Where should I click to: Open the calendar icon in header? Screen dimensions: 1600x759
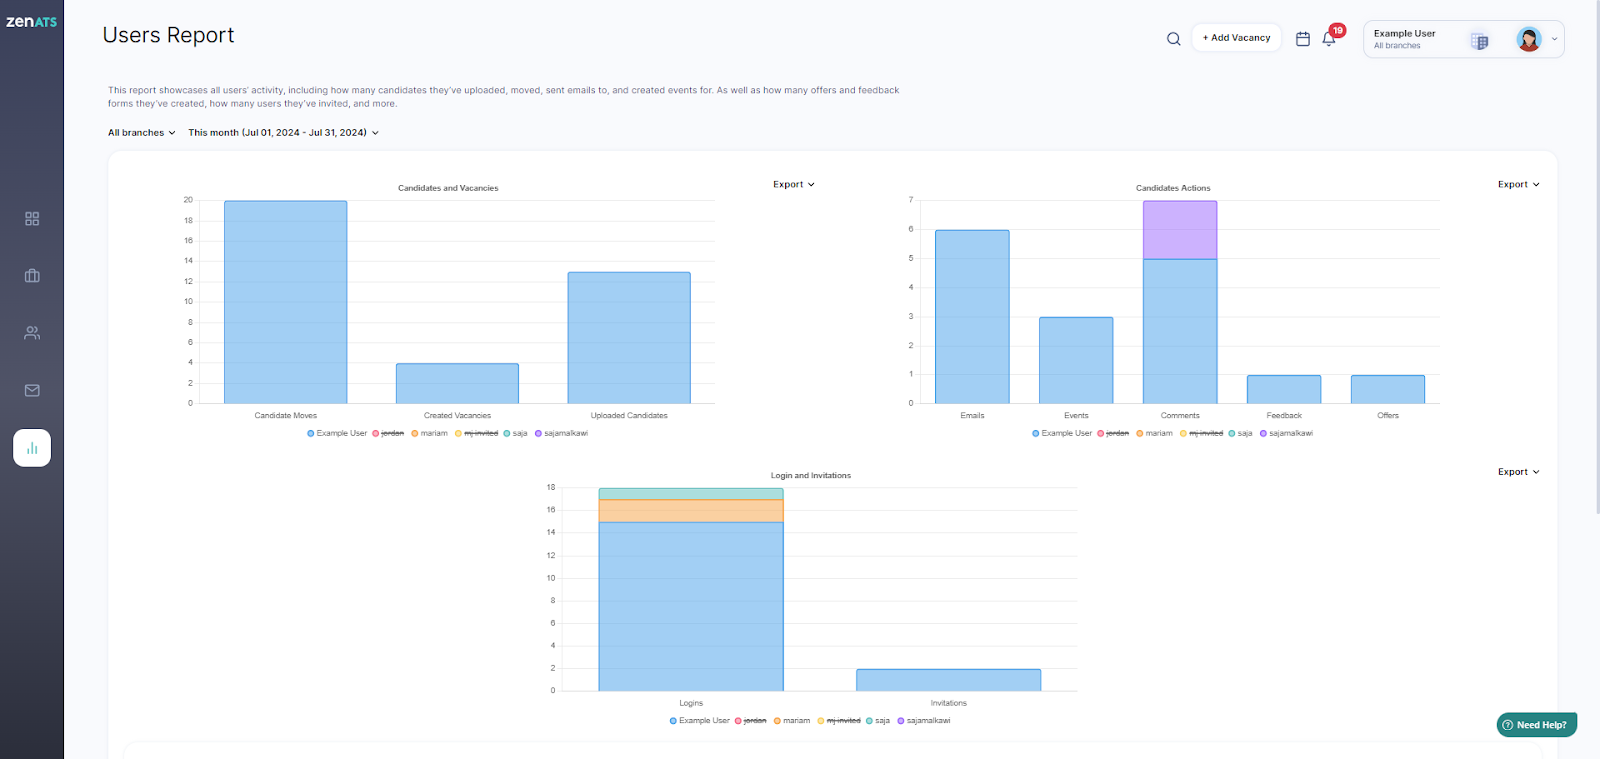tap(1303, 39)
